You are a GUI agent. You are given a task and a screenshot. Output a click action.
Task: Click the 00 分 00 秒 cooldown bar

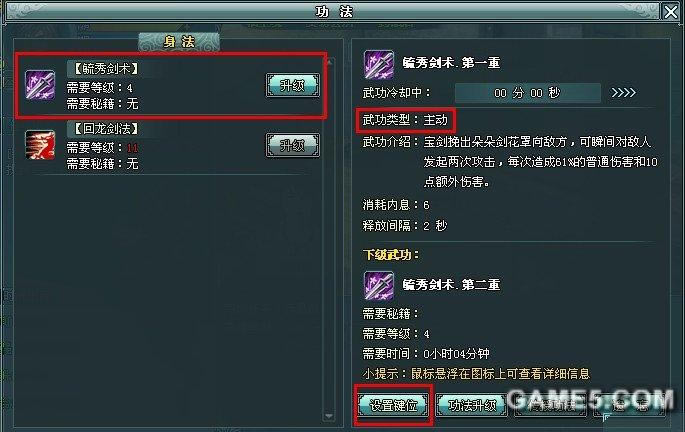(527, 93)
